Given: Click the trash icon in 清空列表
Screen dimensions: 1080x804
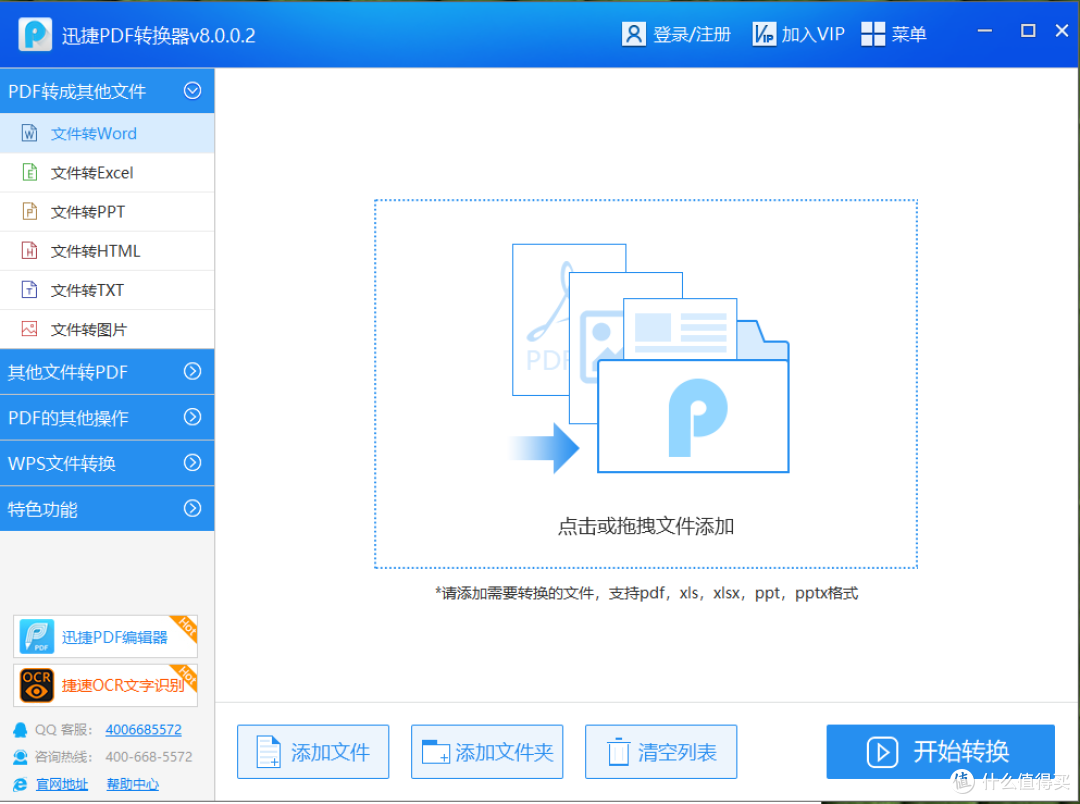Looking at the screenshot, I should click(x=618, y=752).
